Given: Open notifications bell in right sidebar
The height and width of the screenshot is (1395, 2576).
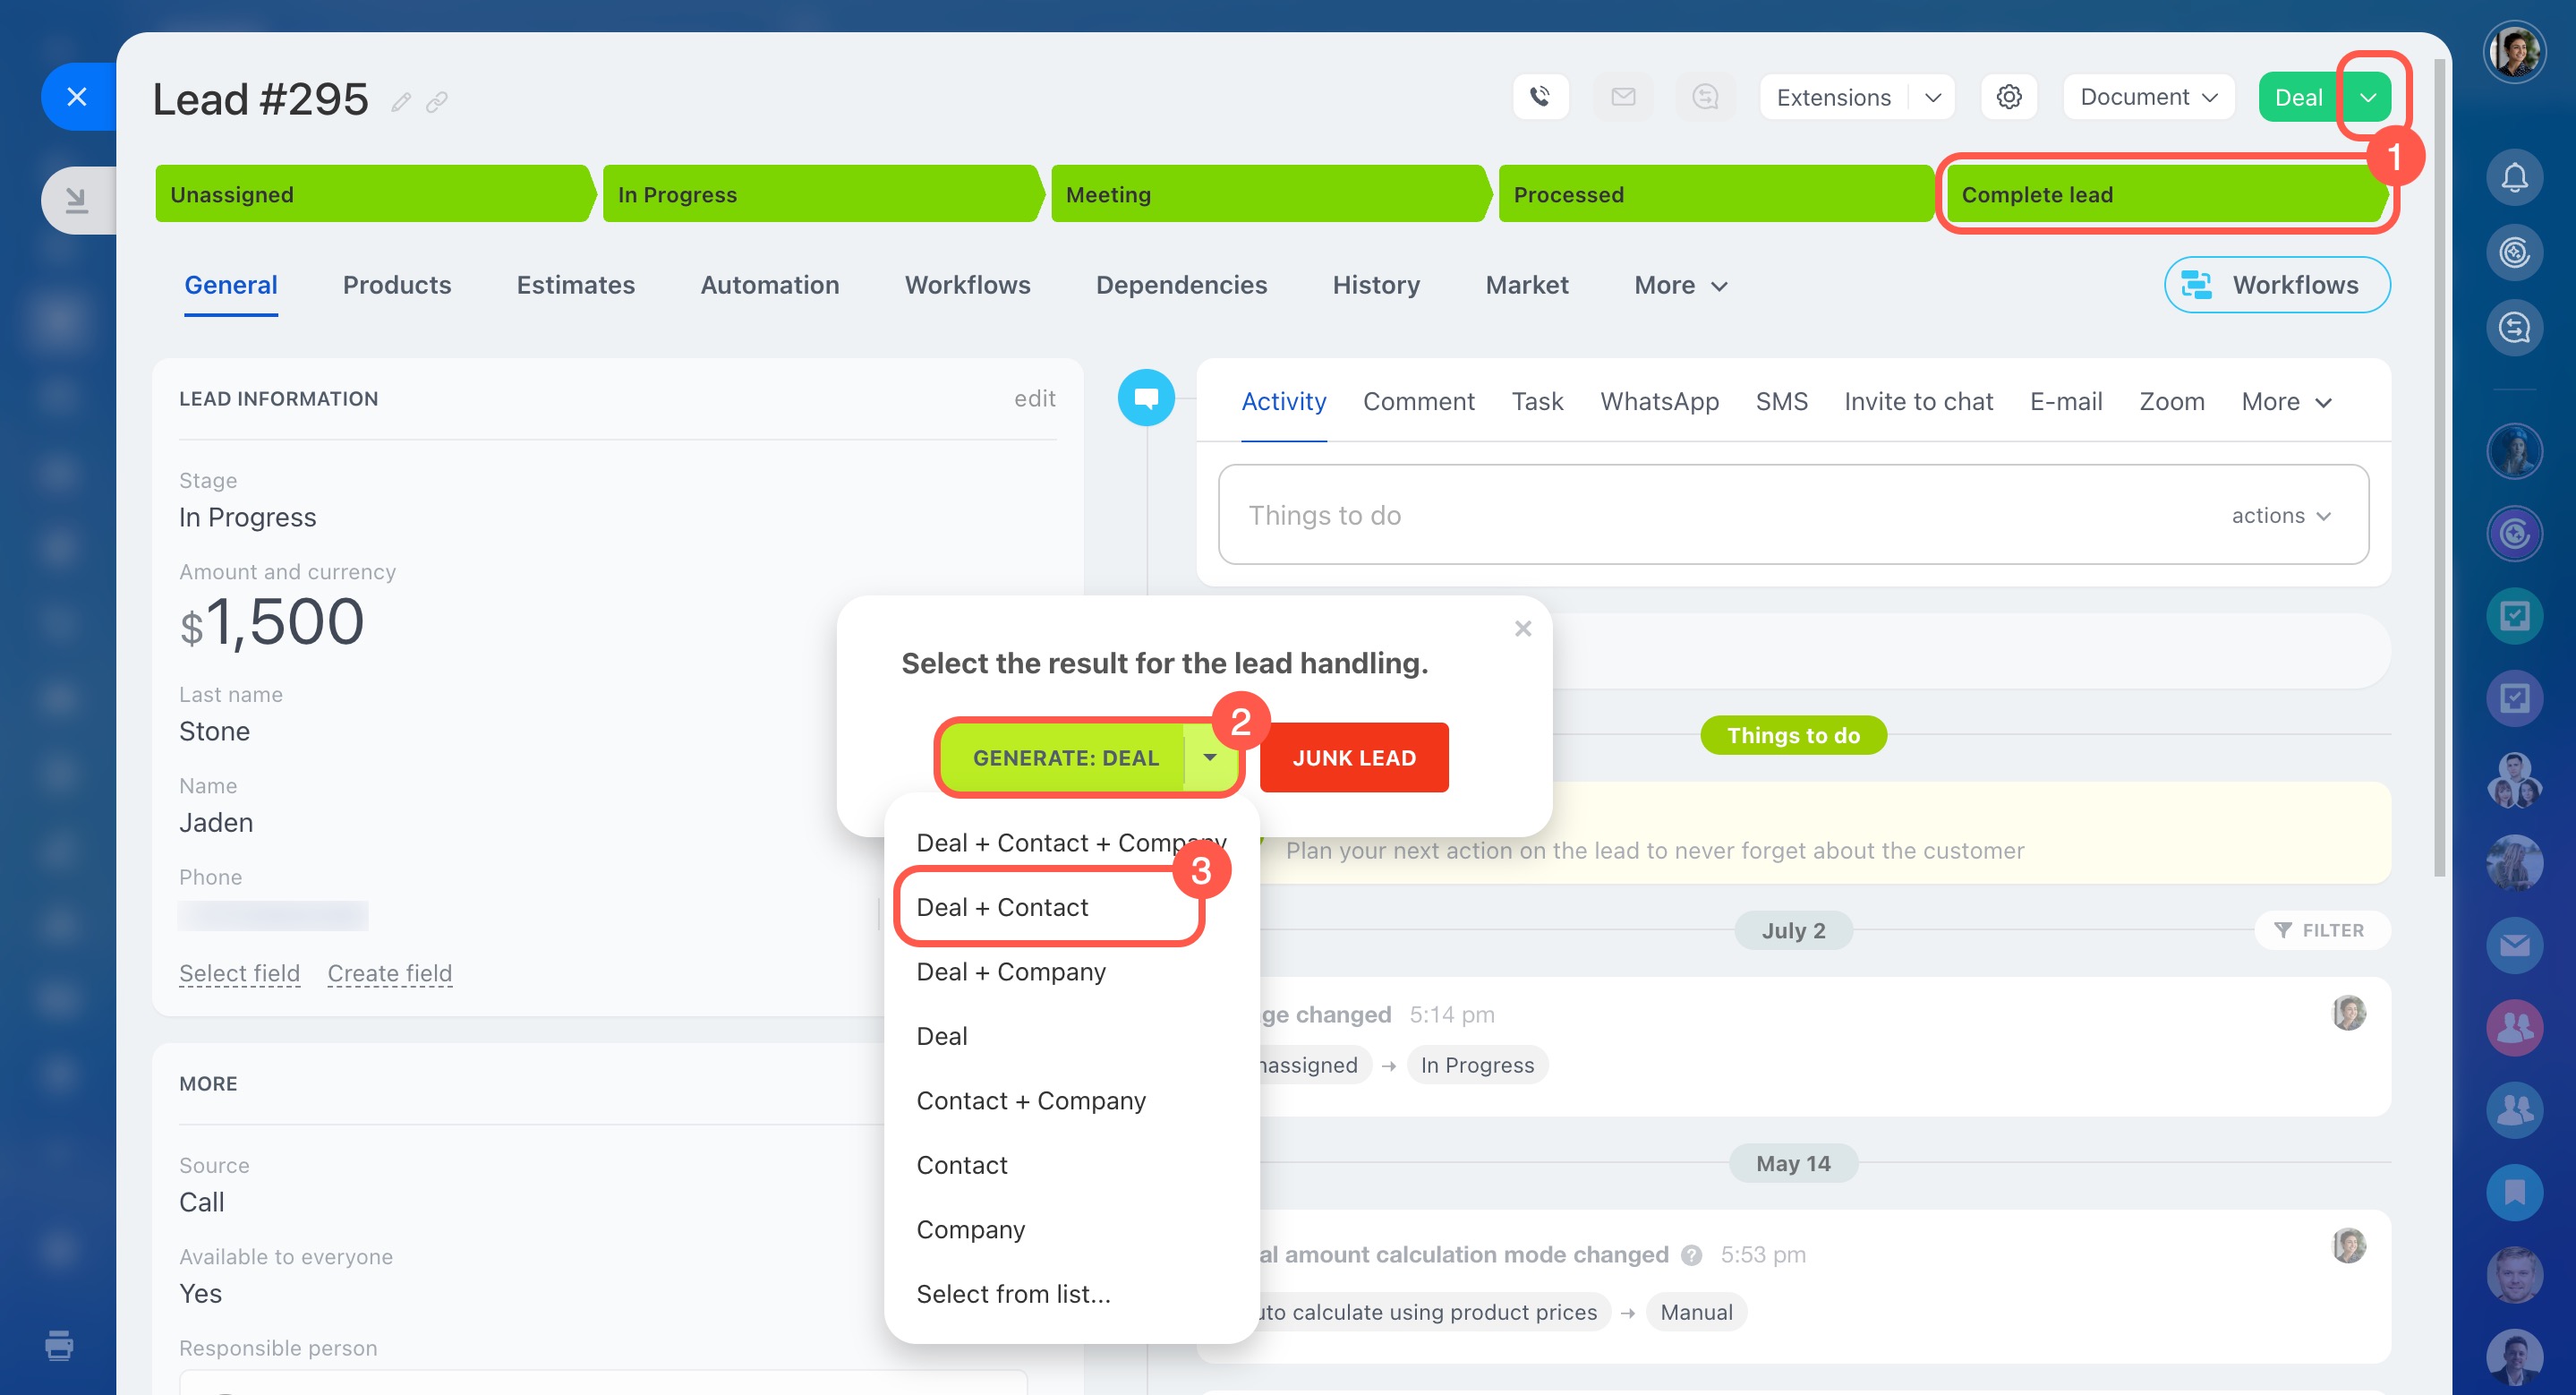Looking at the screenshot, I should tap(2513, 178).
